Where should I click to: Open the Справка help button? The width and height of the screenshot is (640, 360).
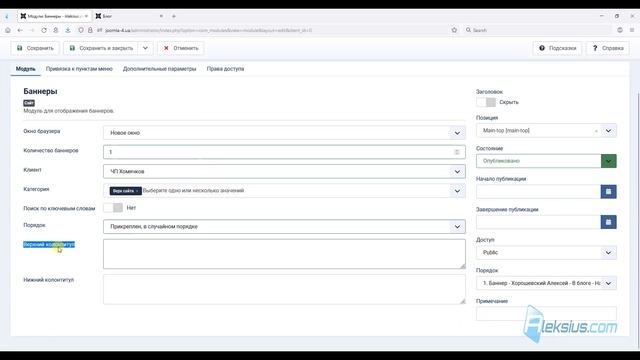[x=608, y=48]
